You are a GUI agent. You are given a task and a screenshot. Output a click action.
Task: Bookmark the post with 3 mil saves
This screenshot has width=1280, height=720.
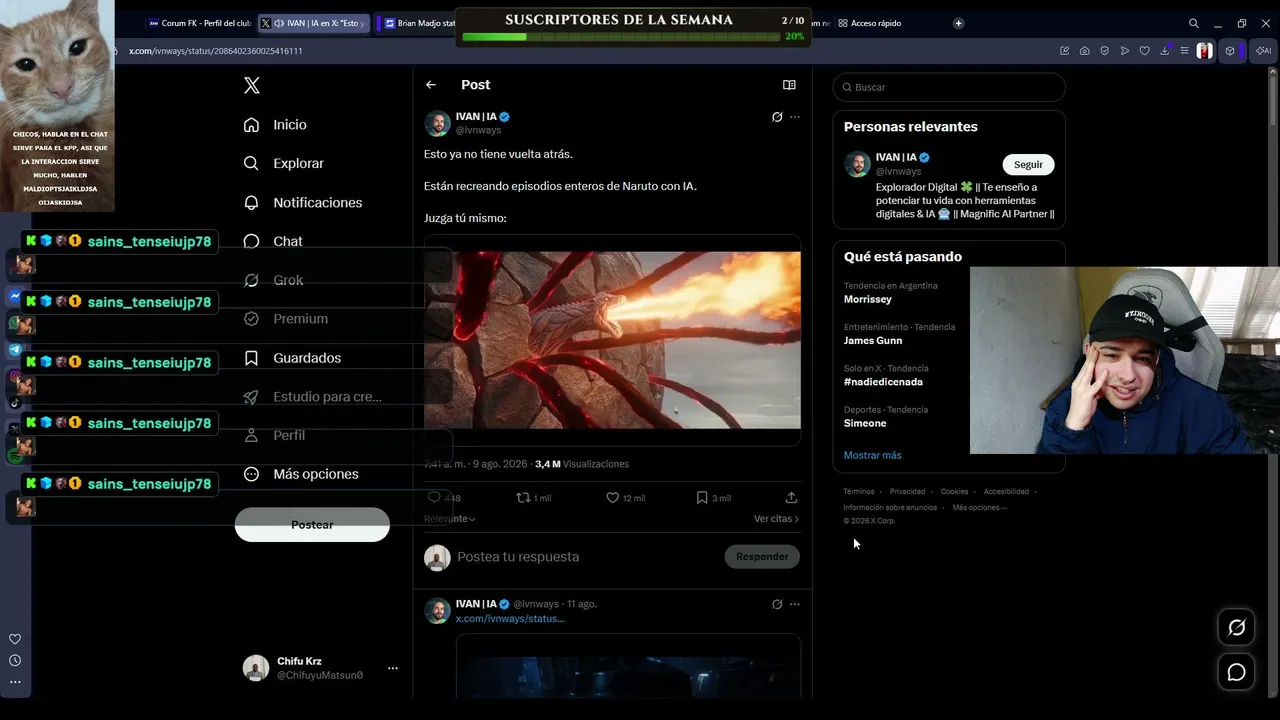pos(702,497)
